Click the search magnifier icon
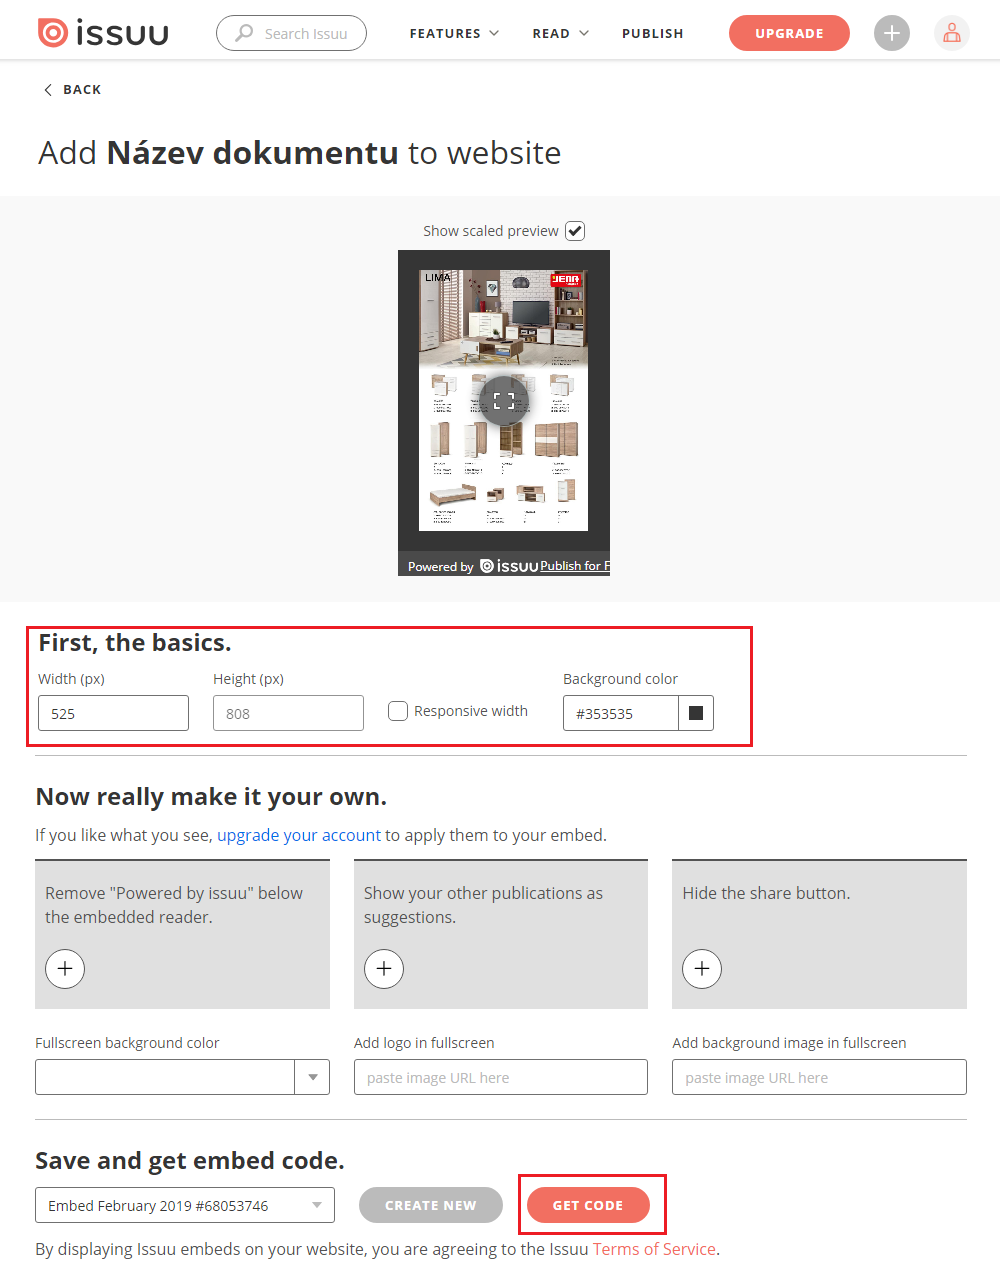The height and width of the screenshot is (1268, 1000). [244, 33]
